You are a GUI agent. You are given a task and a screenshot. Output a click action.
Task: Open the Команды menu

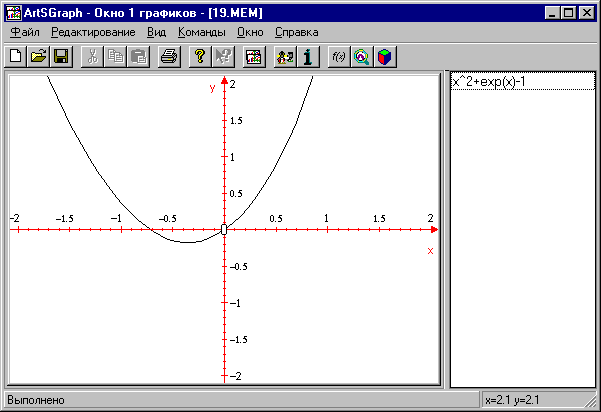[201, 32]
